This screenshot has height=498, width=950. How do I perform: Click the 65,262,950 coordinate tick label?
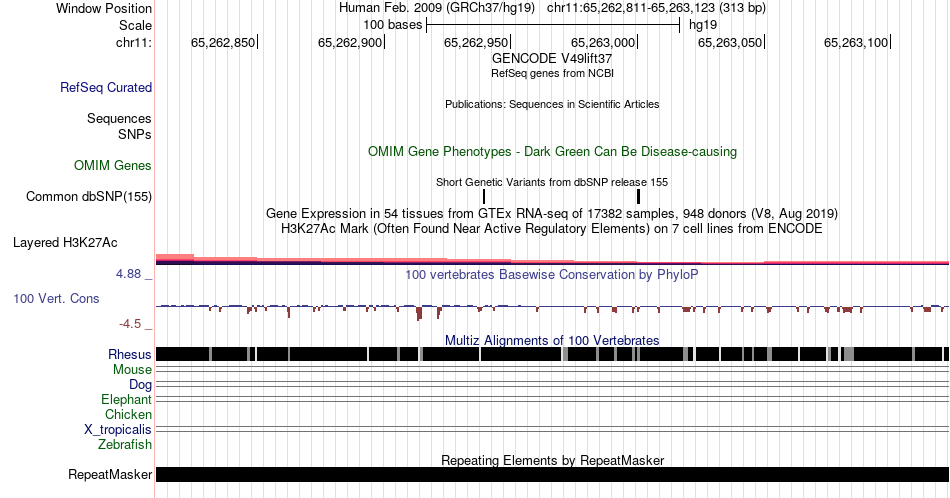pyautogui.click(x=476, y=42)
